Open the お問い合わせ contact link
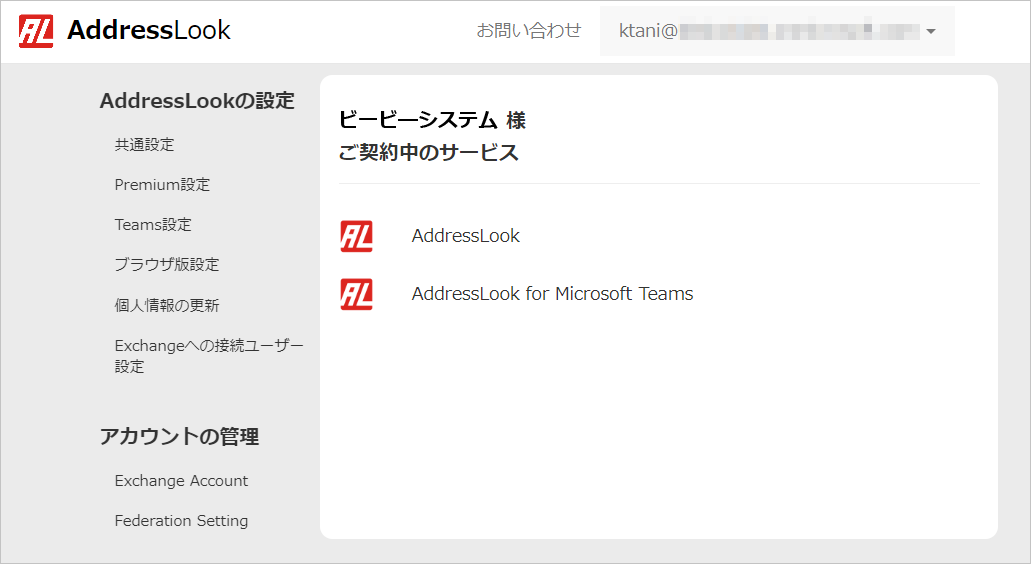 coord(529,31)
